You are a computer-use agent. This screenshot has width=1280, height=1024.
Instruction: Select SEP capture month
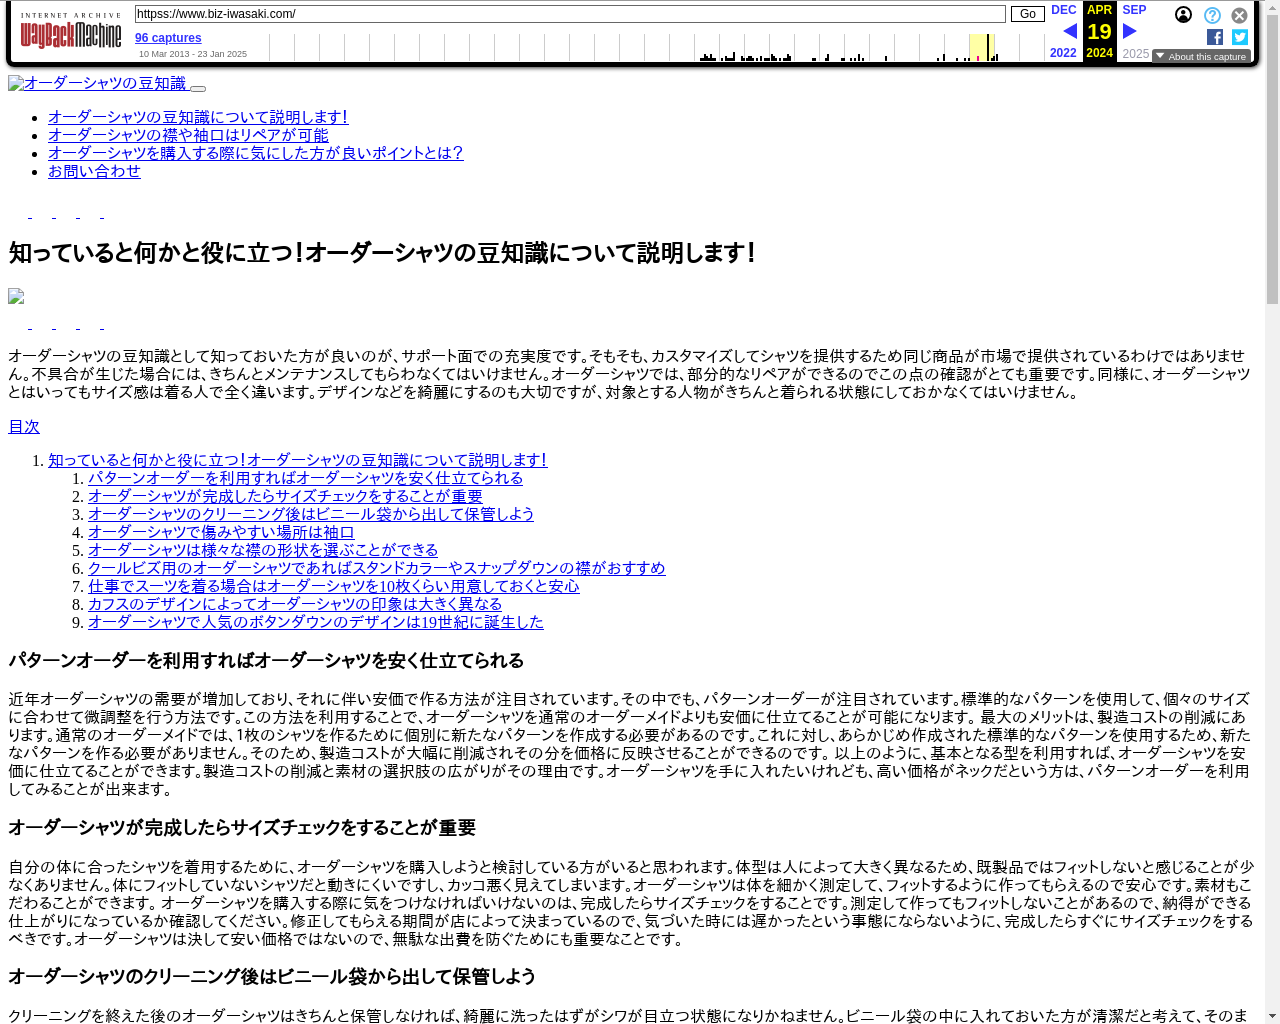tap(1134, 10)
